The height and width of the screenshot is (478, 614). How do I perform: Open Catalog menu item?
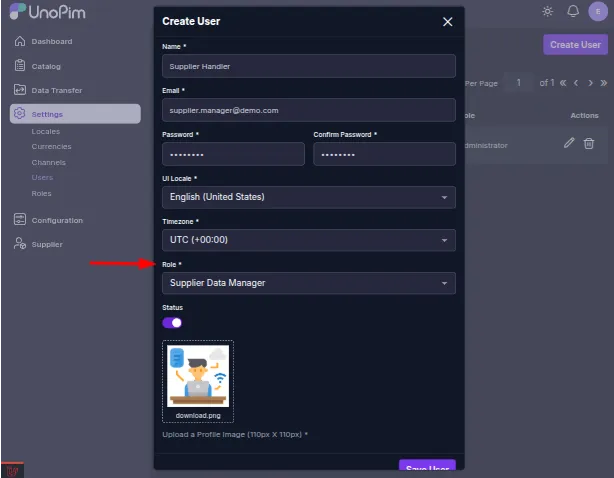[46, 66]
